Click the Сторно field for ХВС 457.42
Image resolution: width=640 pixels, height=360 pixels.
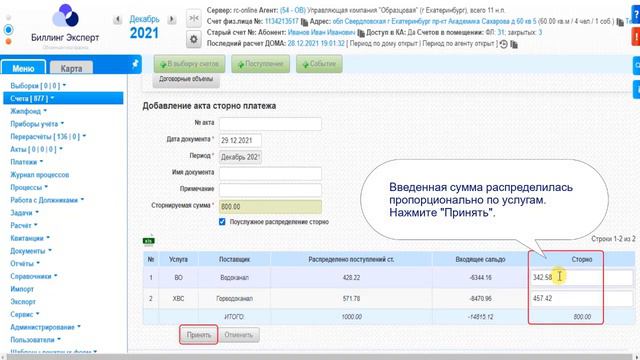pos(582,298)
